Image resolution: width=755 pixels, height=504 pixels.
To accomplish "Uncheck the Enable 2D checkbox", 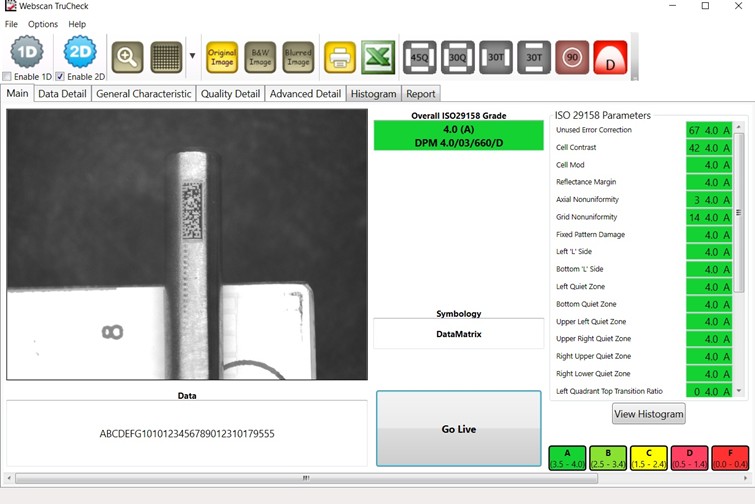I will 60,77.
